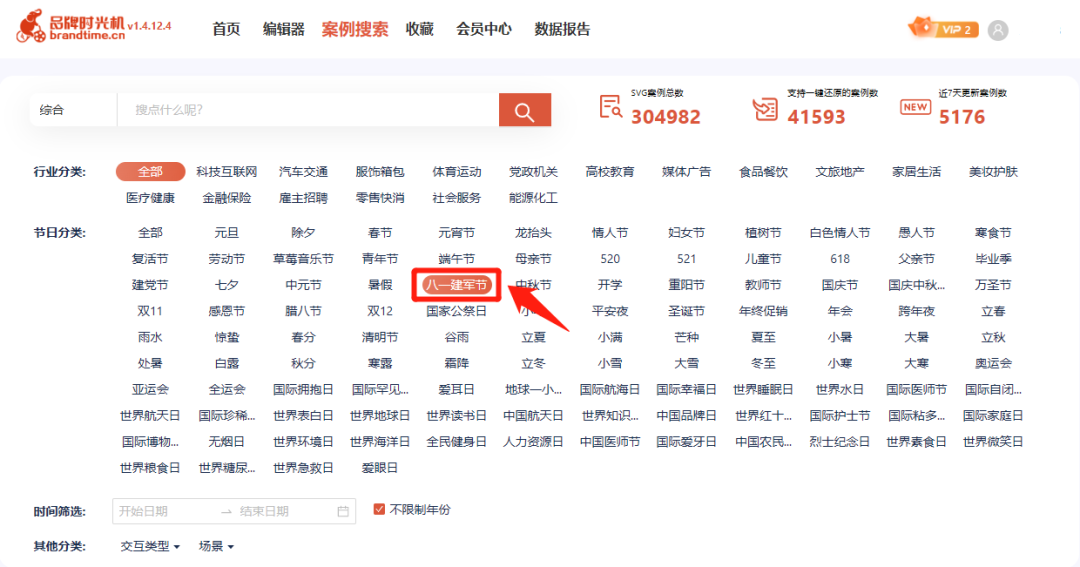The image size is (1080, 567).
Task: Choose the 春节 holiday filter
Action: click(x=380, y=233)
